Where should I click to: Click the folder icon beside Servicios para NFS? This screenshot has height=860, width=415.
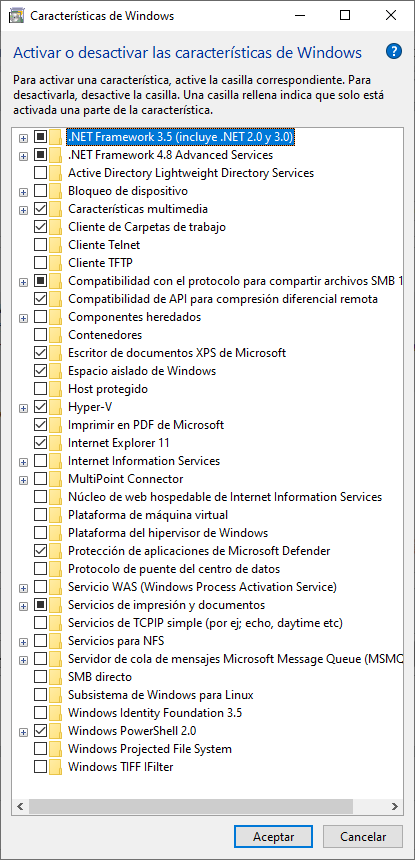point(55,641)
